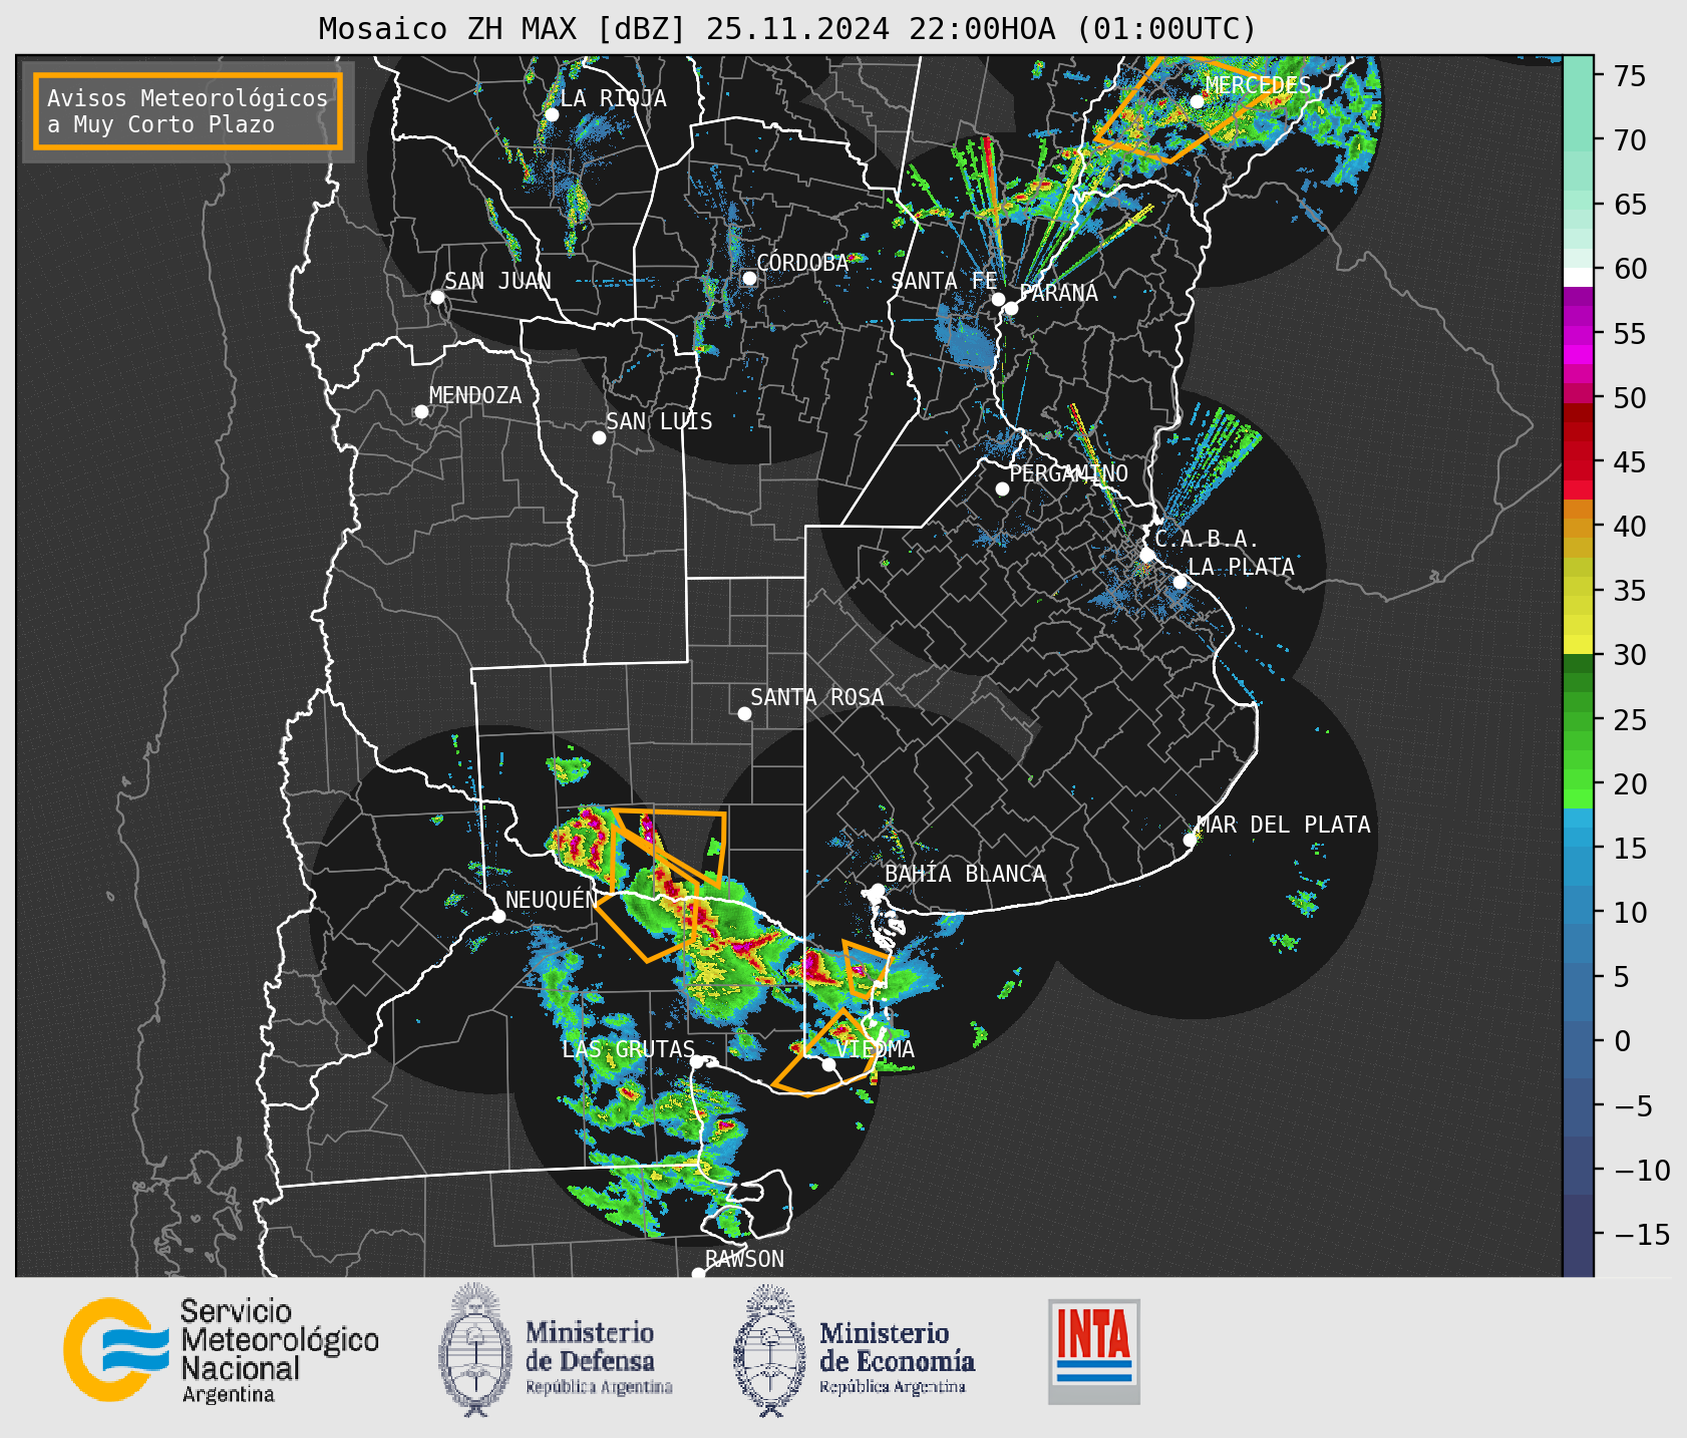Click the Avisos Meteorológicos legend box

tap(188, 111)
